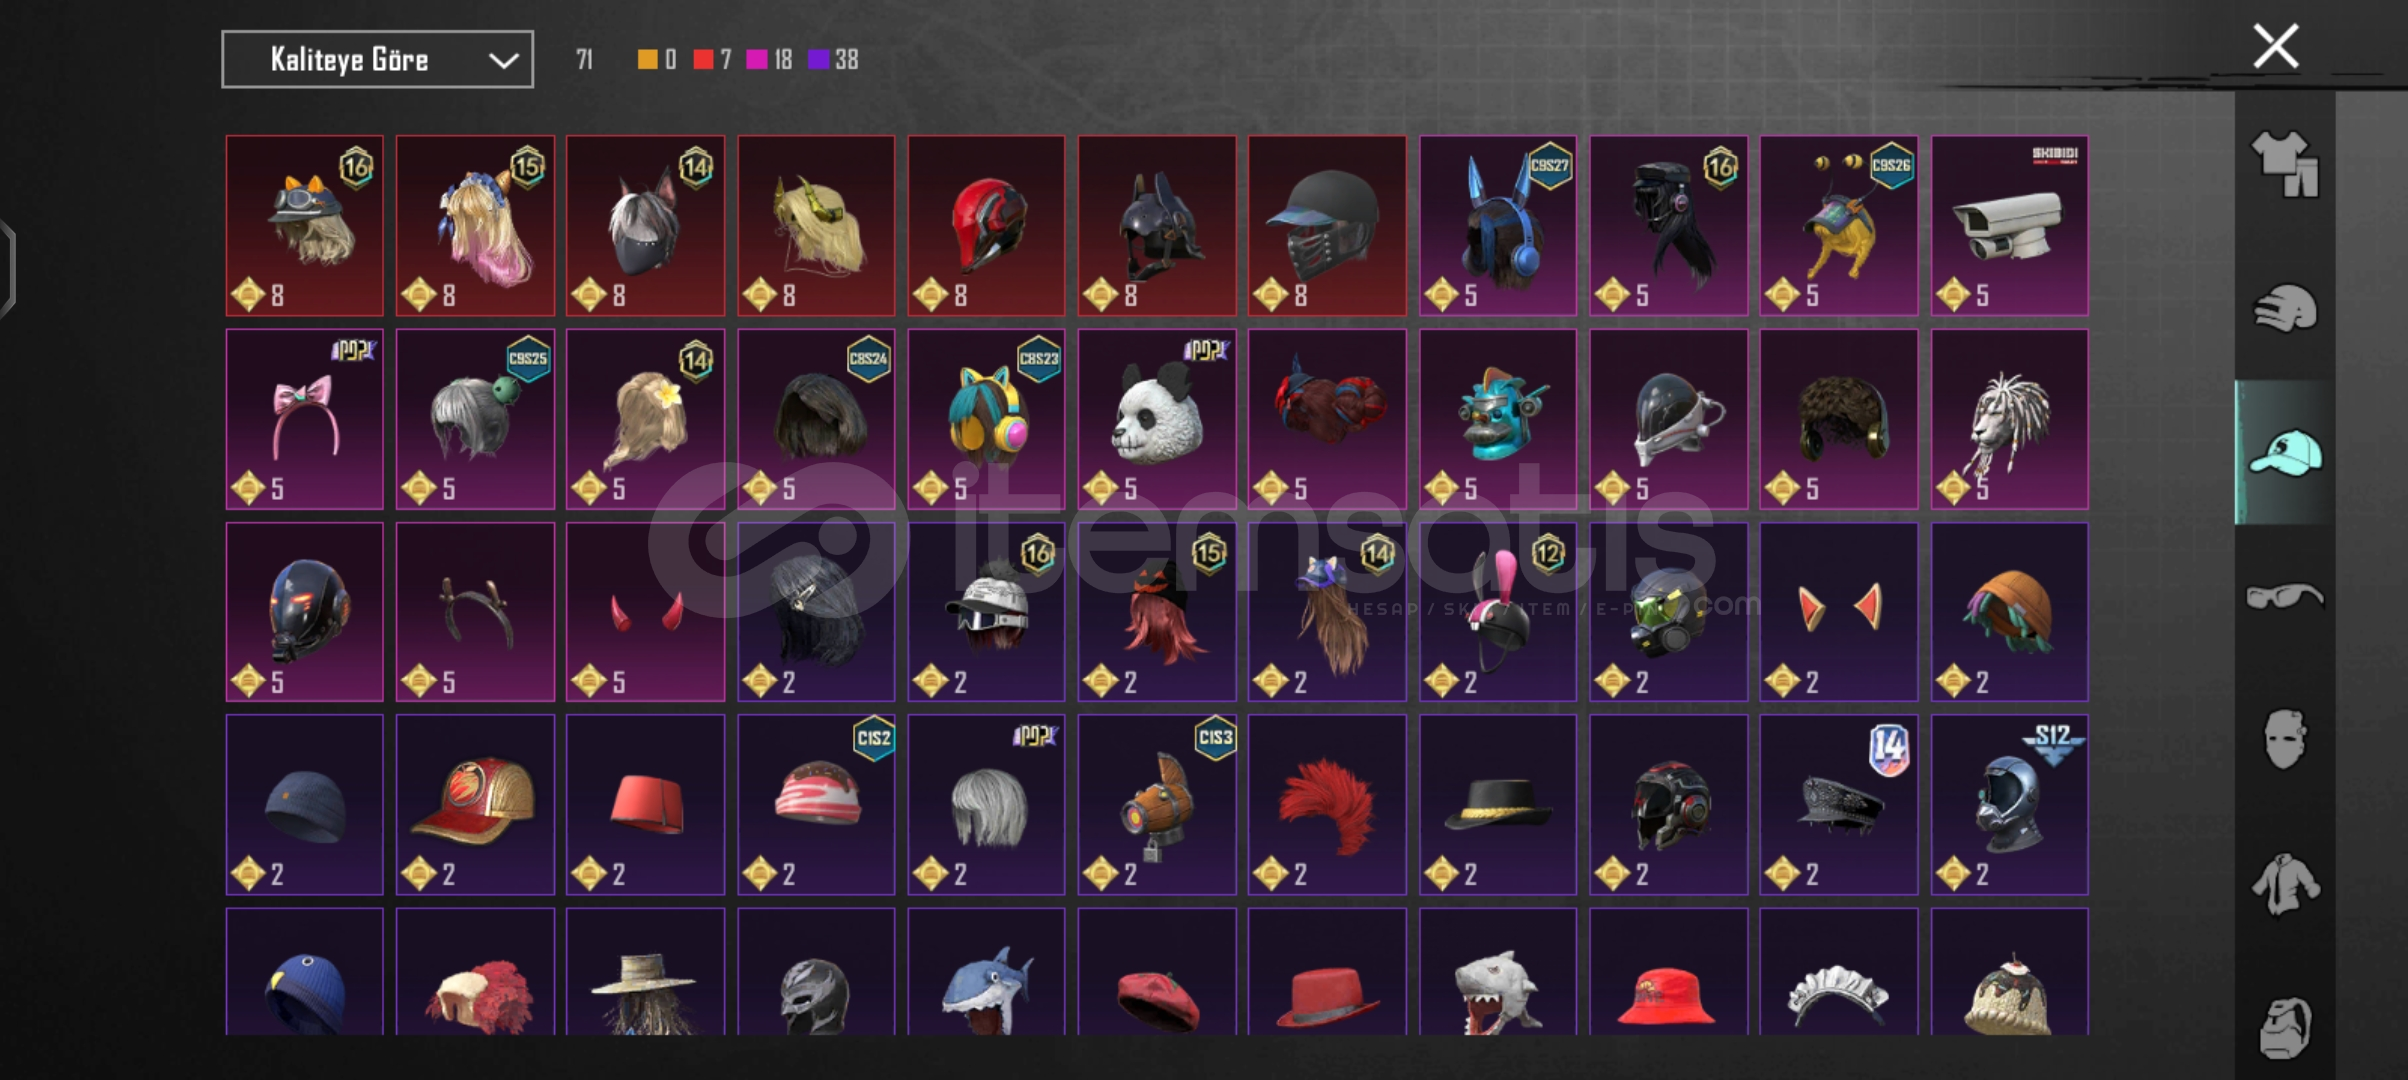Choose the red fez hat item
Screen dimensions: 2408x1080
[645, 805]
